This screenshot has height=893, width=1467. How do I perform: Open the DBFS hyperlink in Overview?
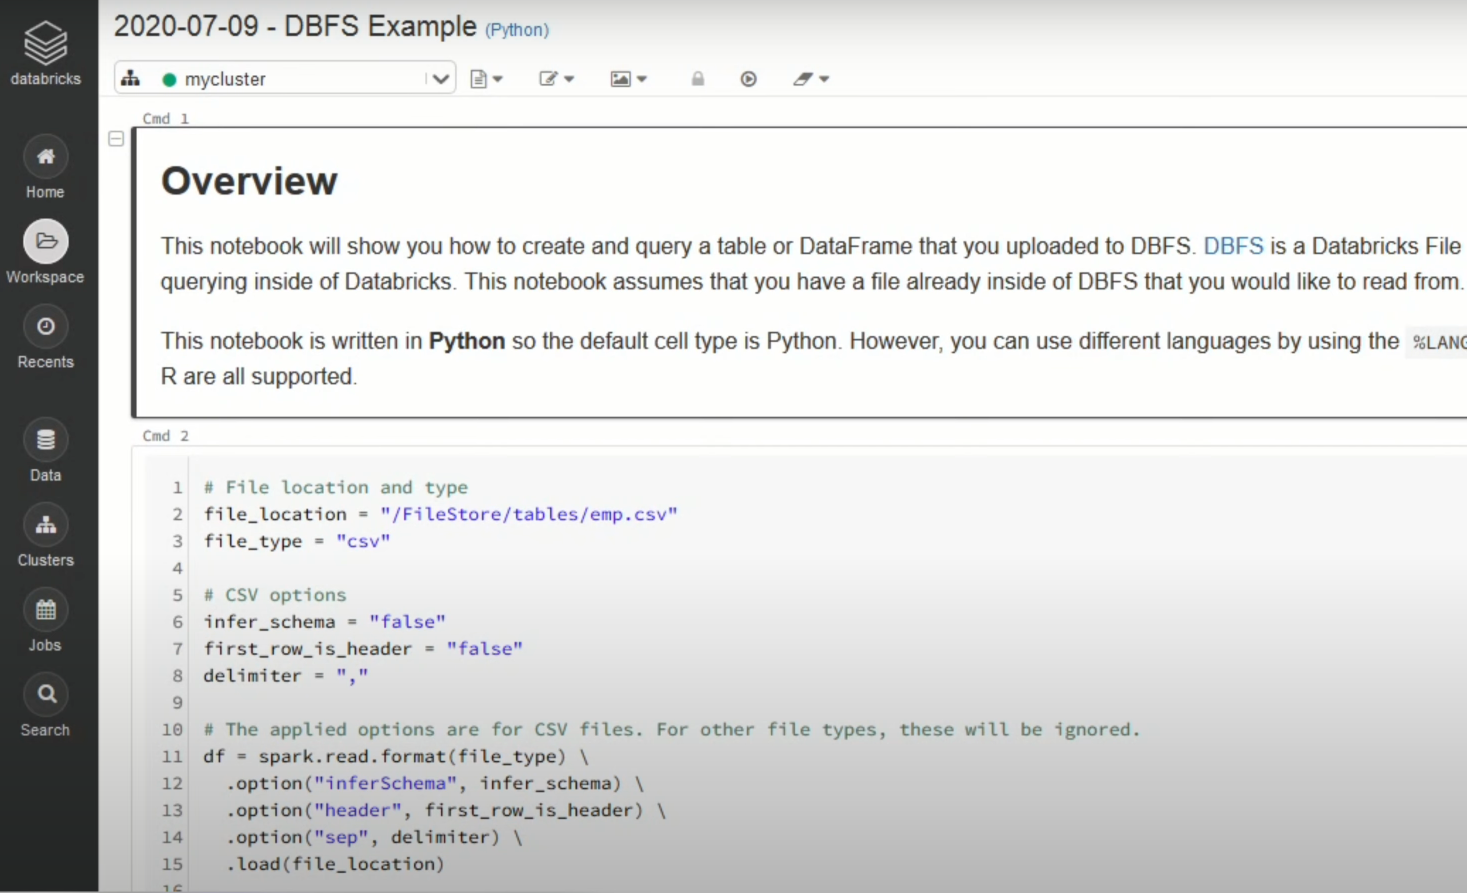(1233, 246)
